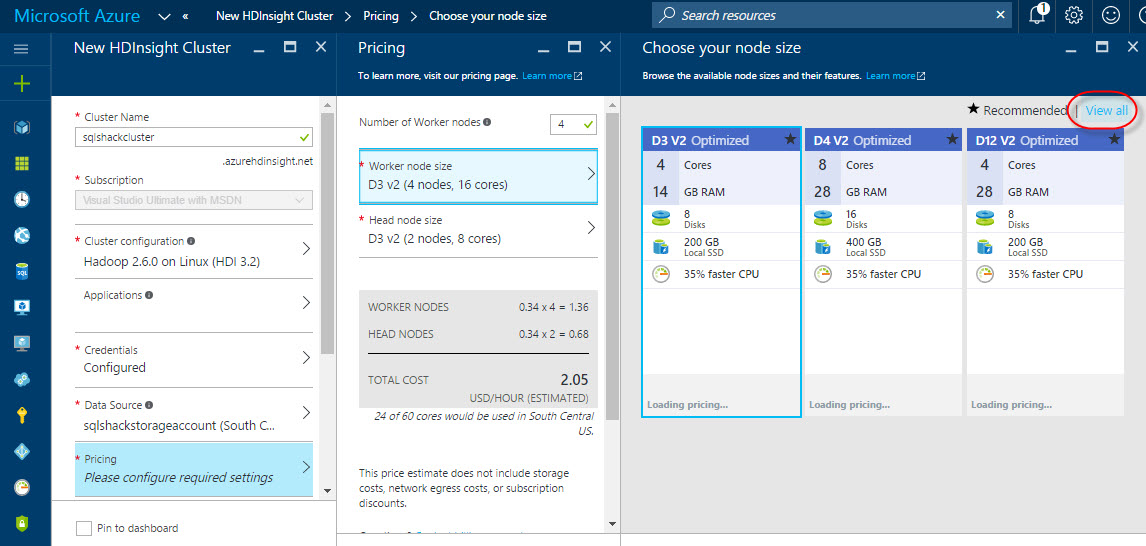This screenshot has height=546, width=1146.
Task: Expand the Applications section
Action: [x=194, y=305]
